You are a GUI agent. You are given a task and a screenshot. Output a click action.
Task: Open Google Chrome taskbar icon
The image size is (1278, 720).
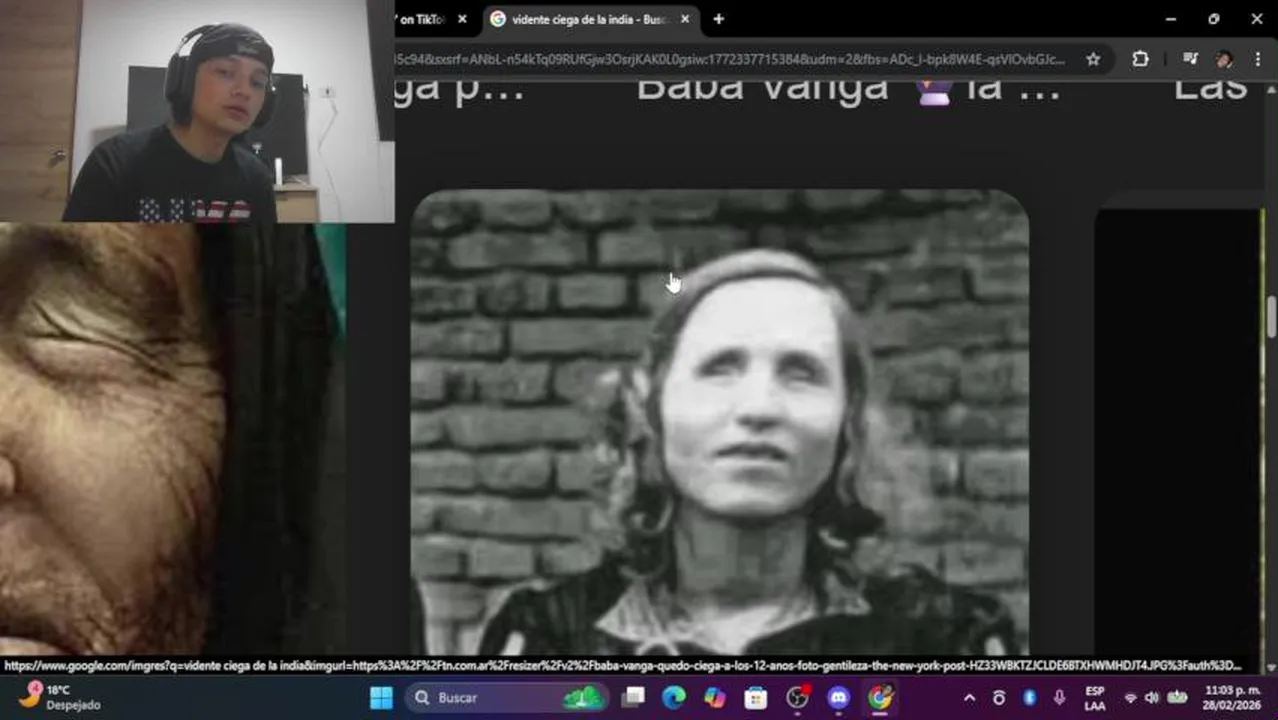coord(879,697)
